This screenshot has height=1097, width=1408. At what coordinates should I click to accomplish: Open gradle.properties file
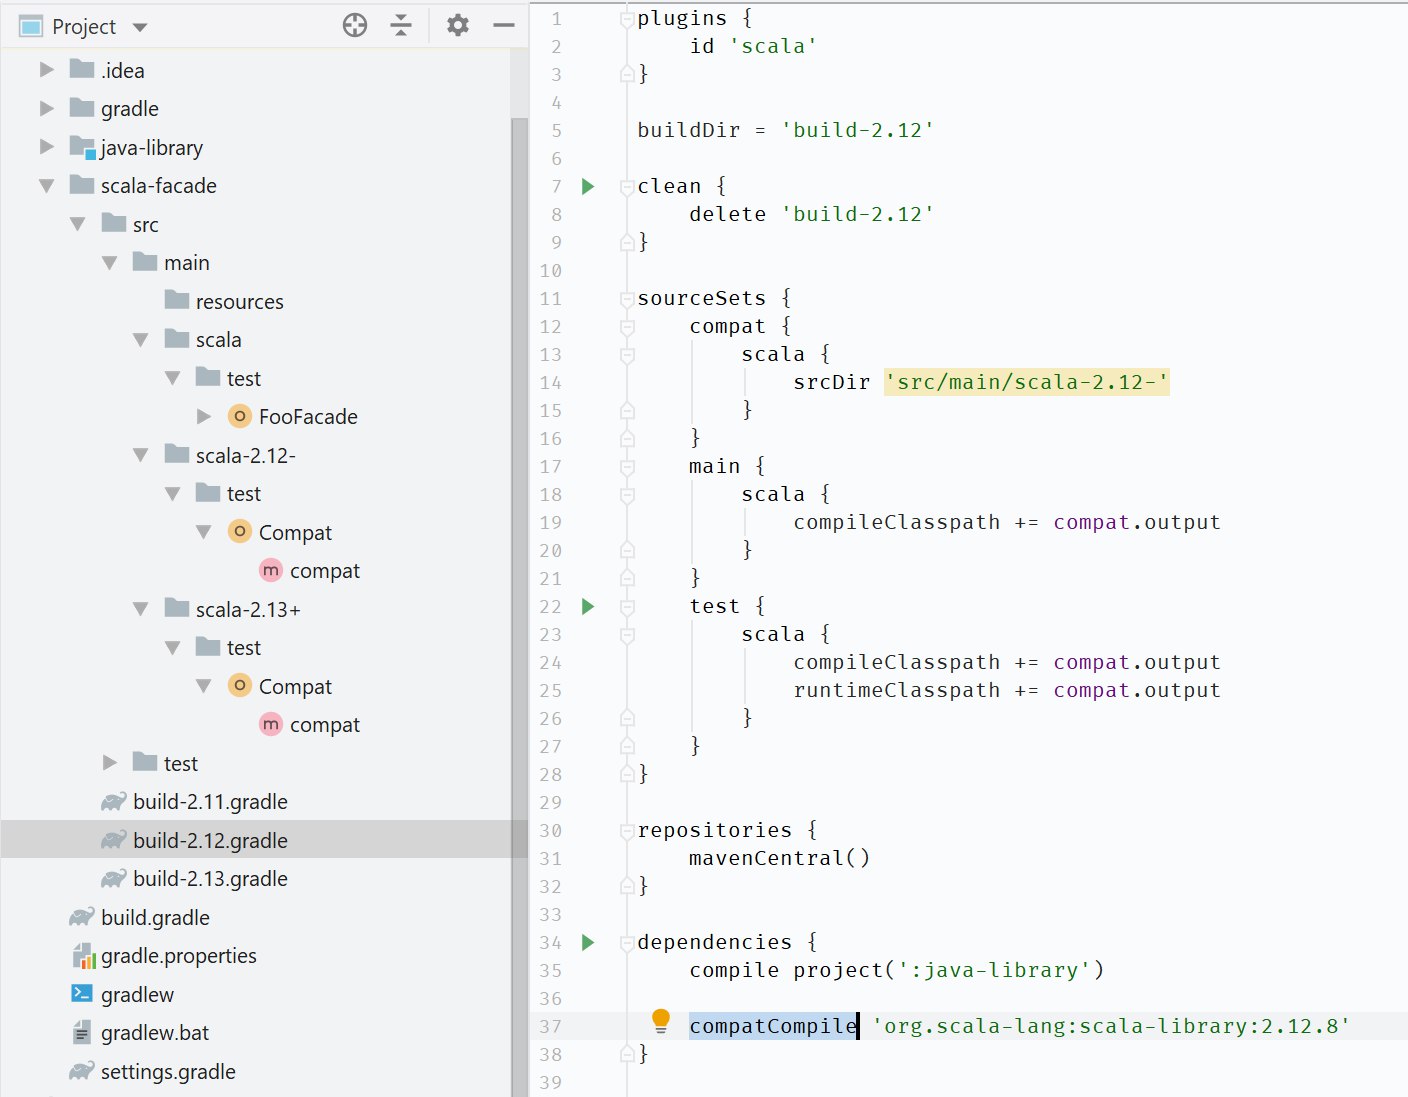pyautogui.click(x=164, y=956)
